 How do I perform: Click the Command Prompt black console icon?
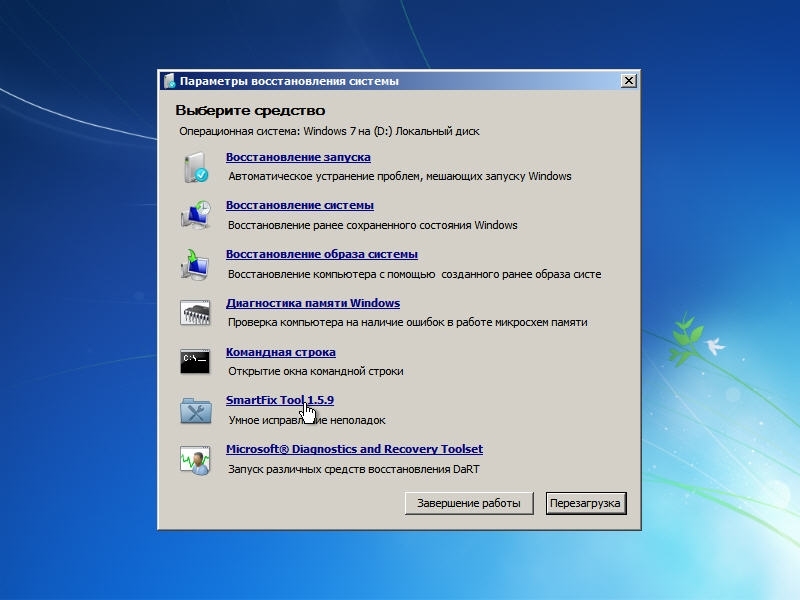(195, 361)
